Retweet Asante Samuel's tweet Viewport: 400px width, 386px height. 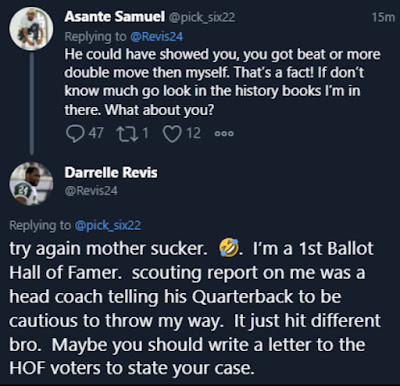pos(127,133)
